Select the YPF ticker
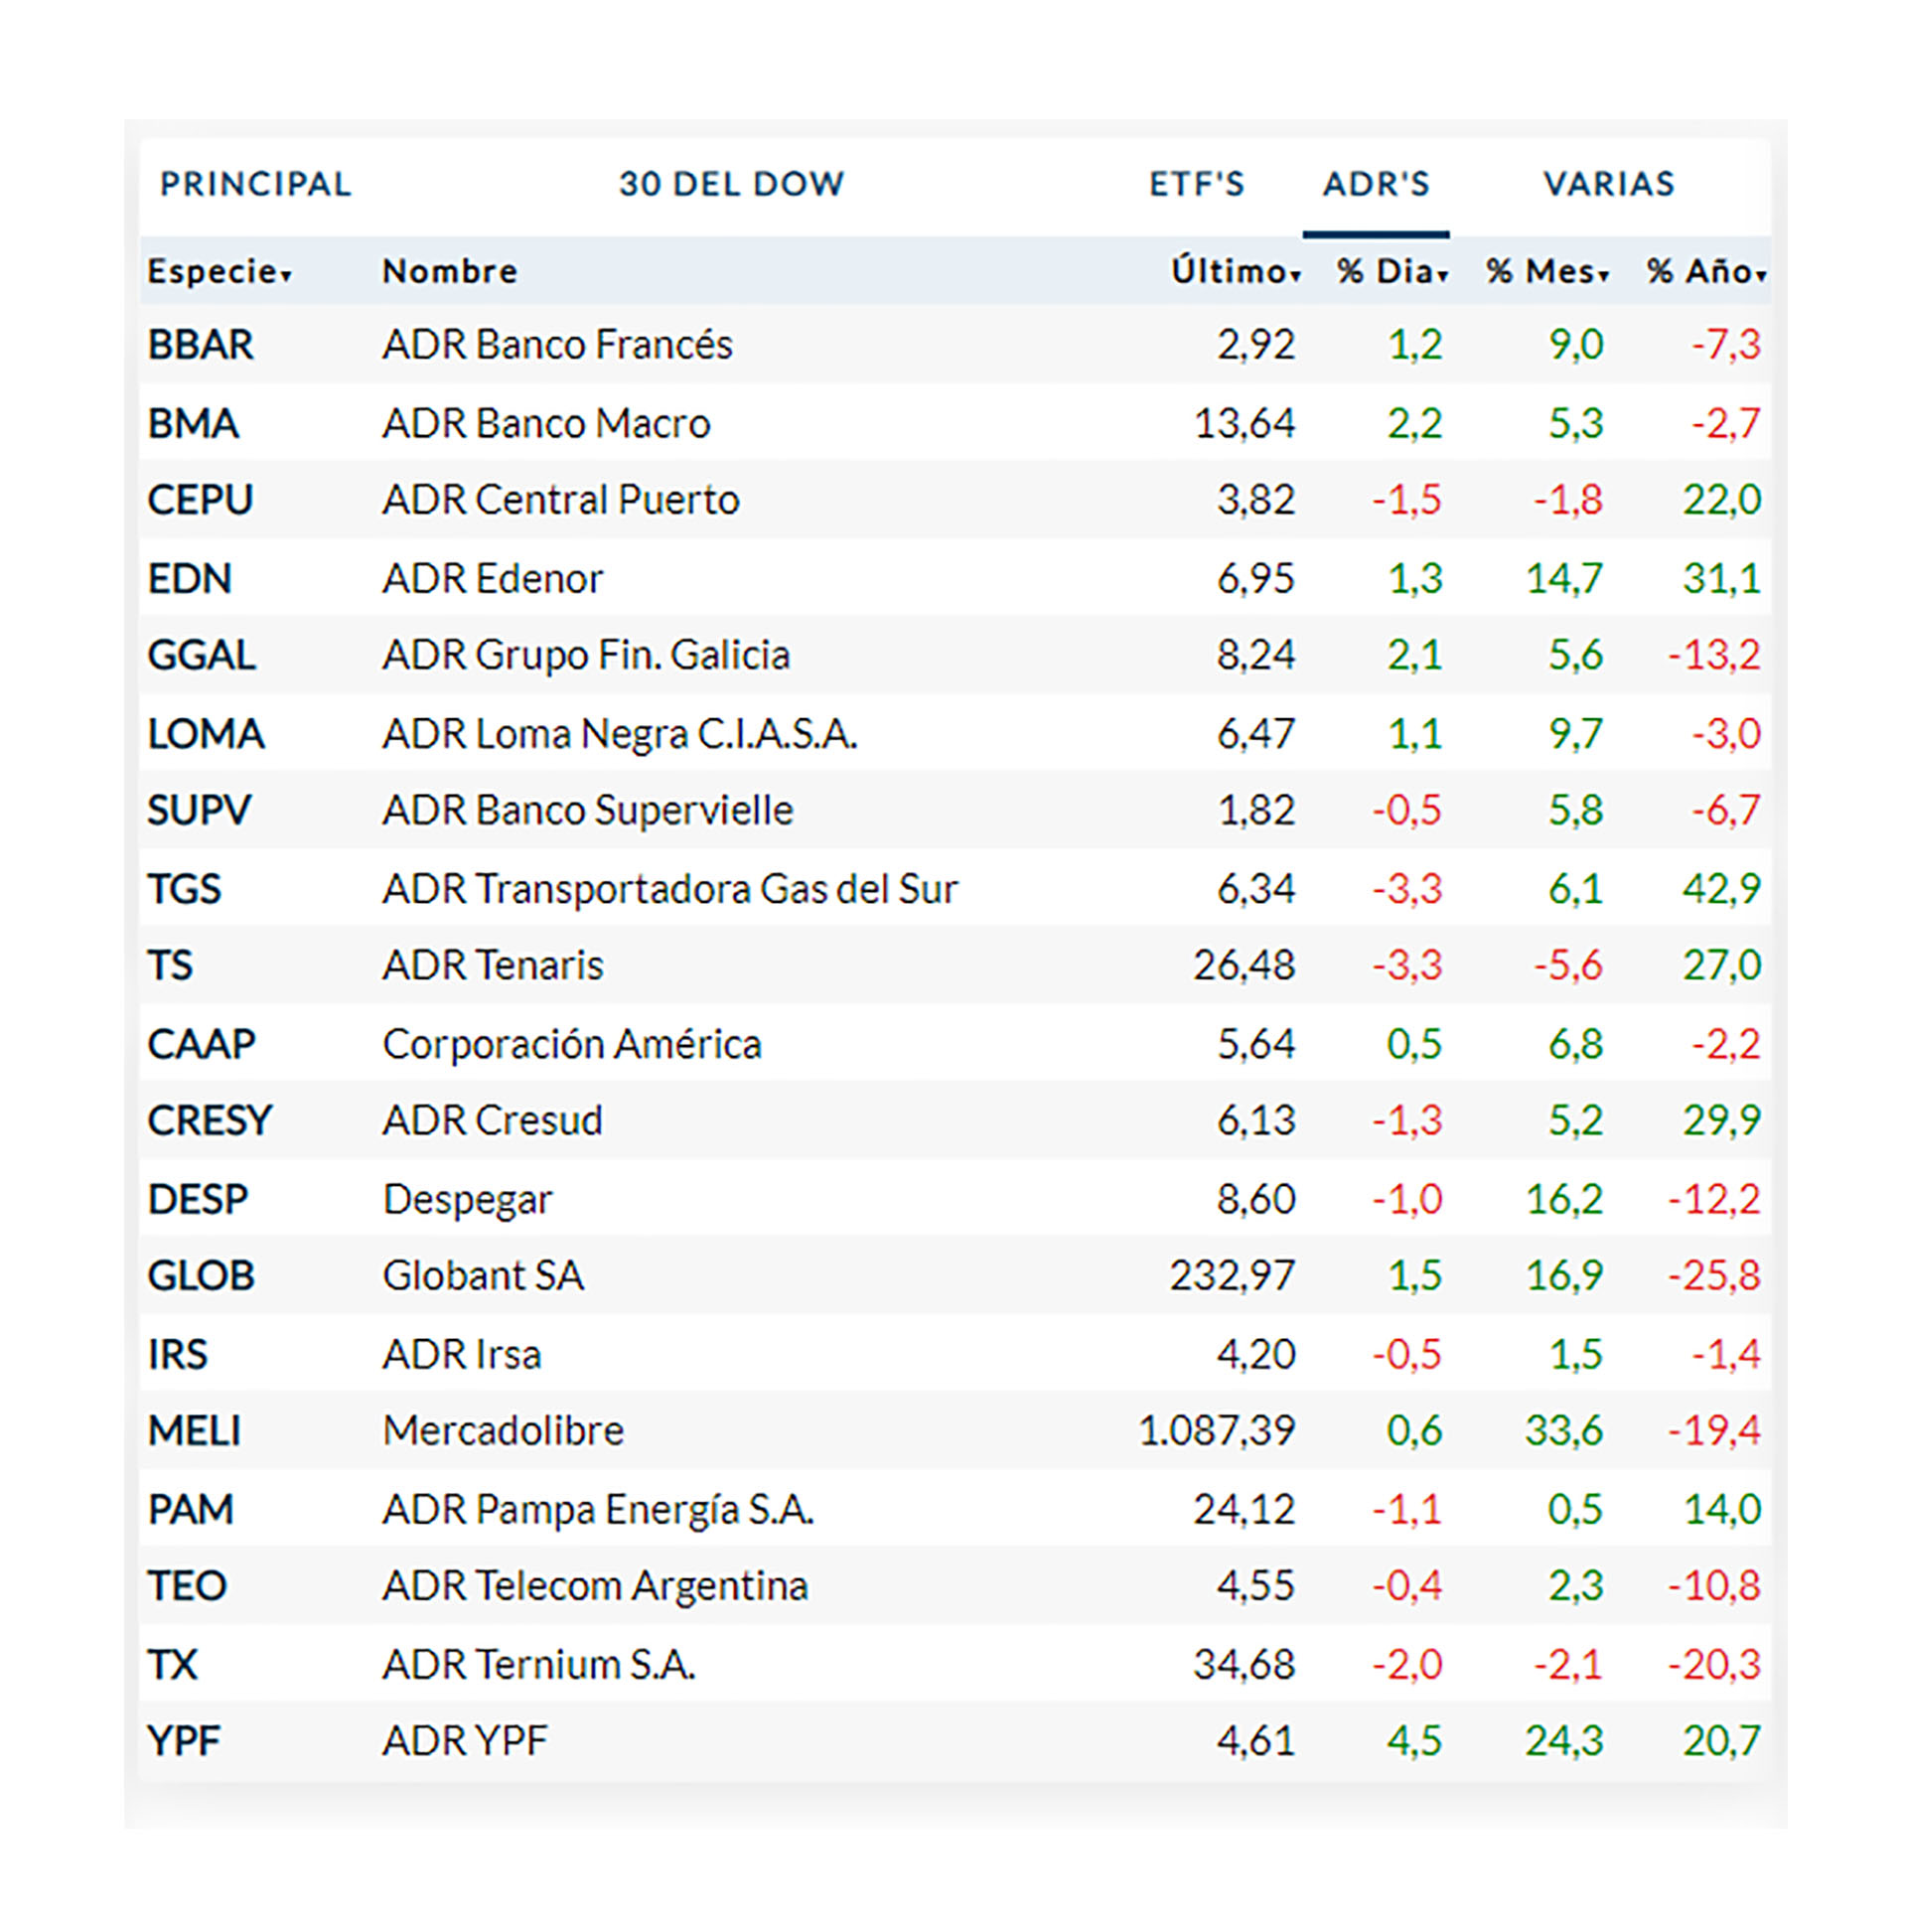The height and width of the screenshot is (1932, 1907). [x=184, y=1741]
